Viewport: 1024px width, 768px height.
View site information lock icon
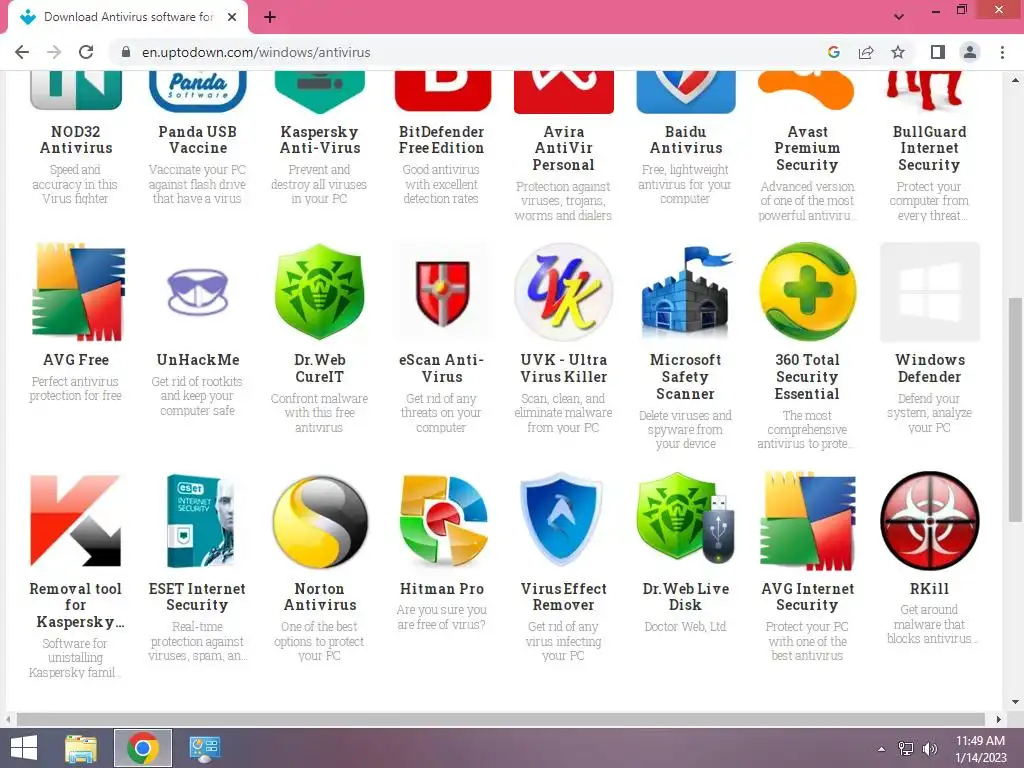coord(126,52)
